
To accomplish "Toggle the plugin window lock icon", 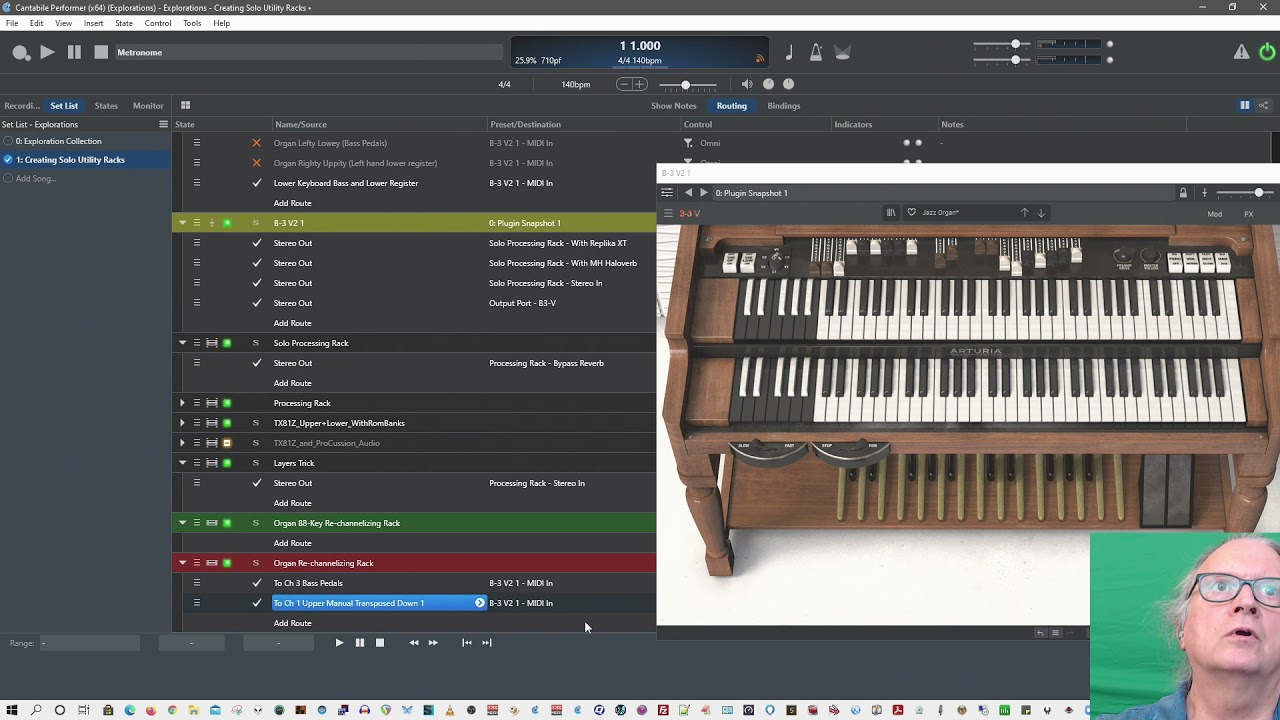I will [x=1183, y=193].
